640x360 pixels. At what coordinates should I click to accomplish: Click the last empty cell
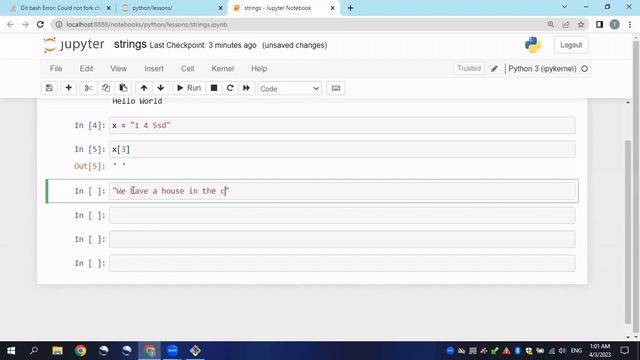[342, 263]
